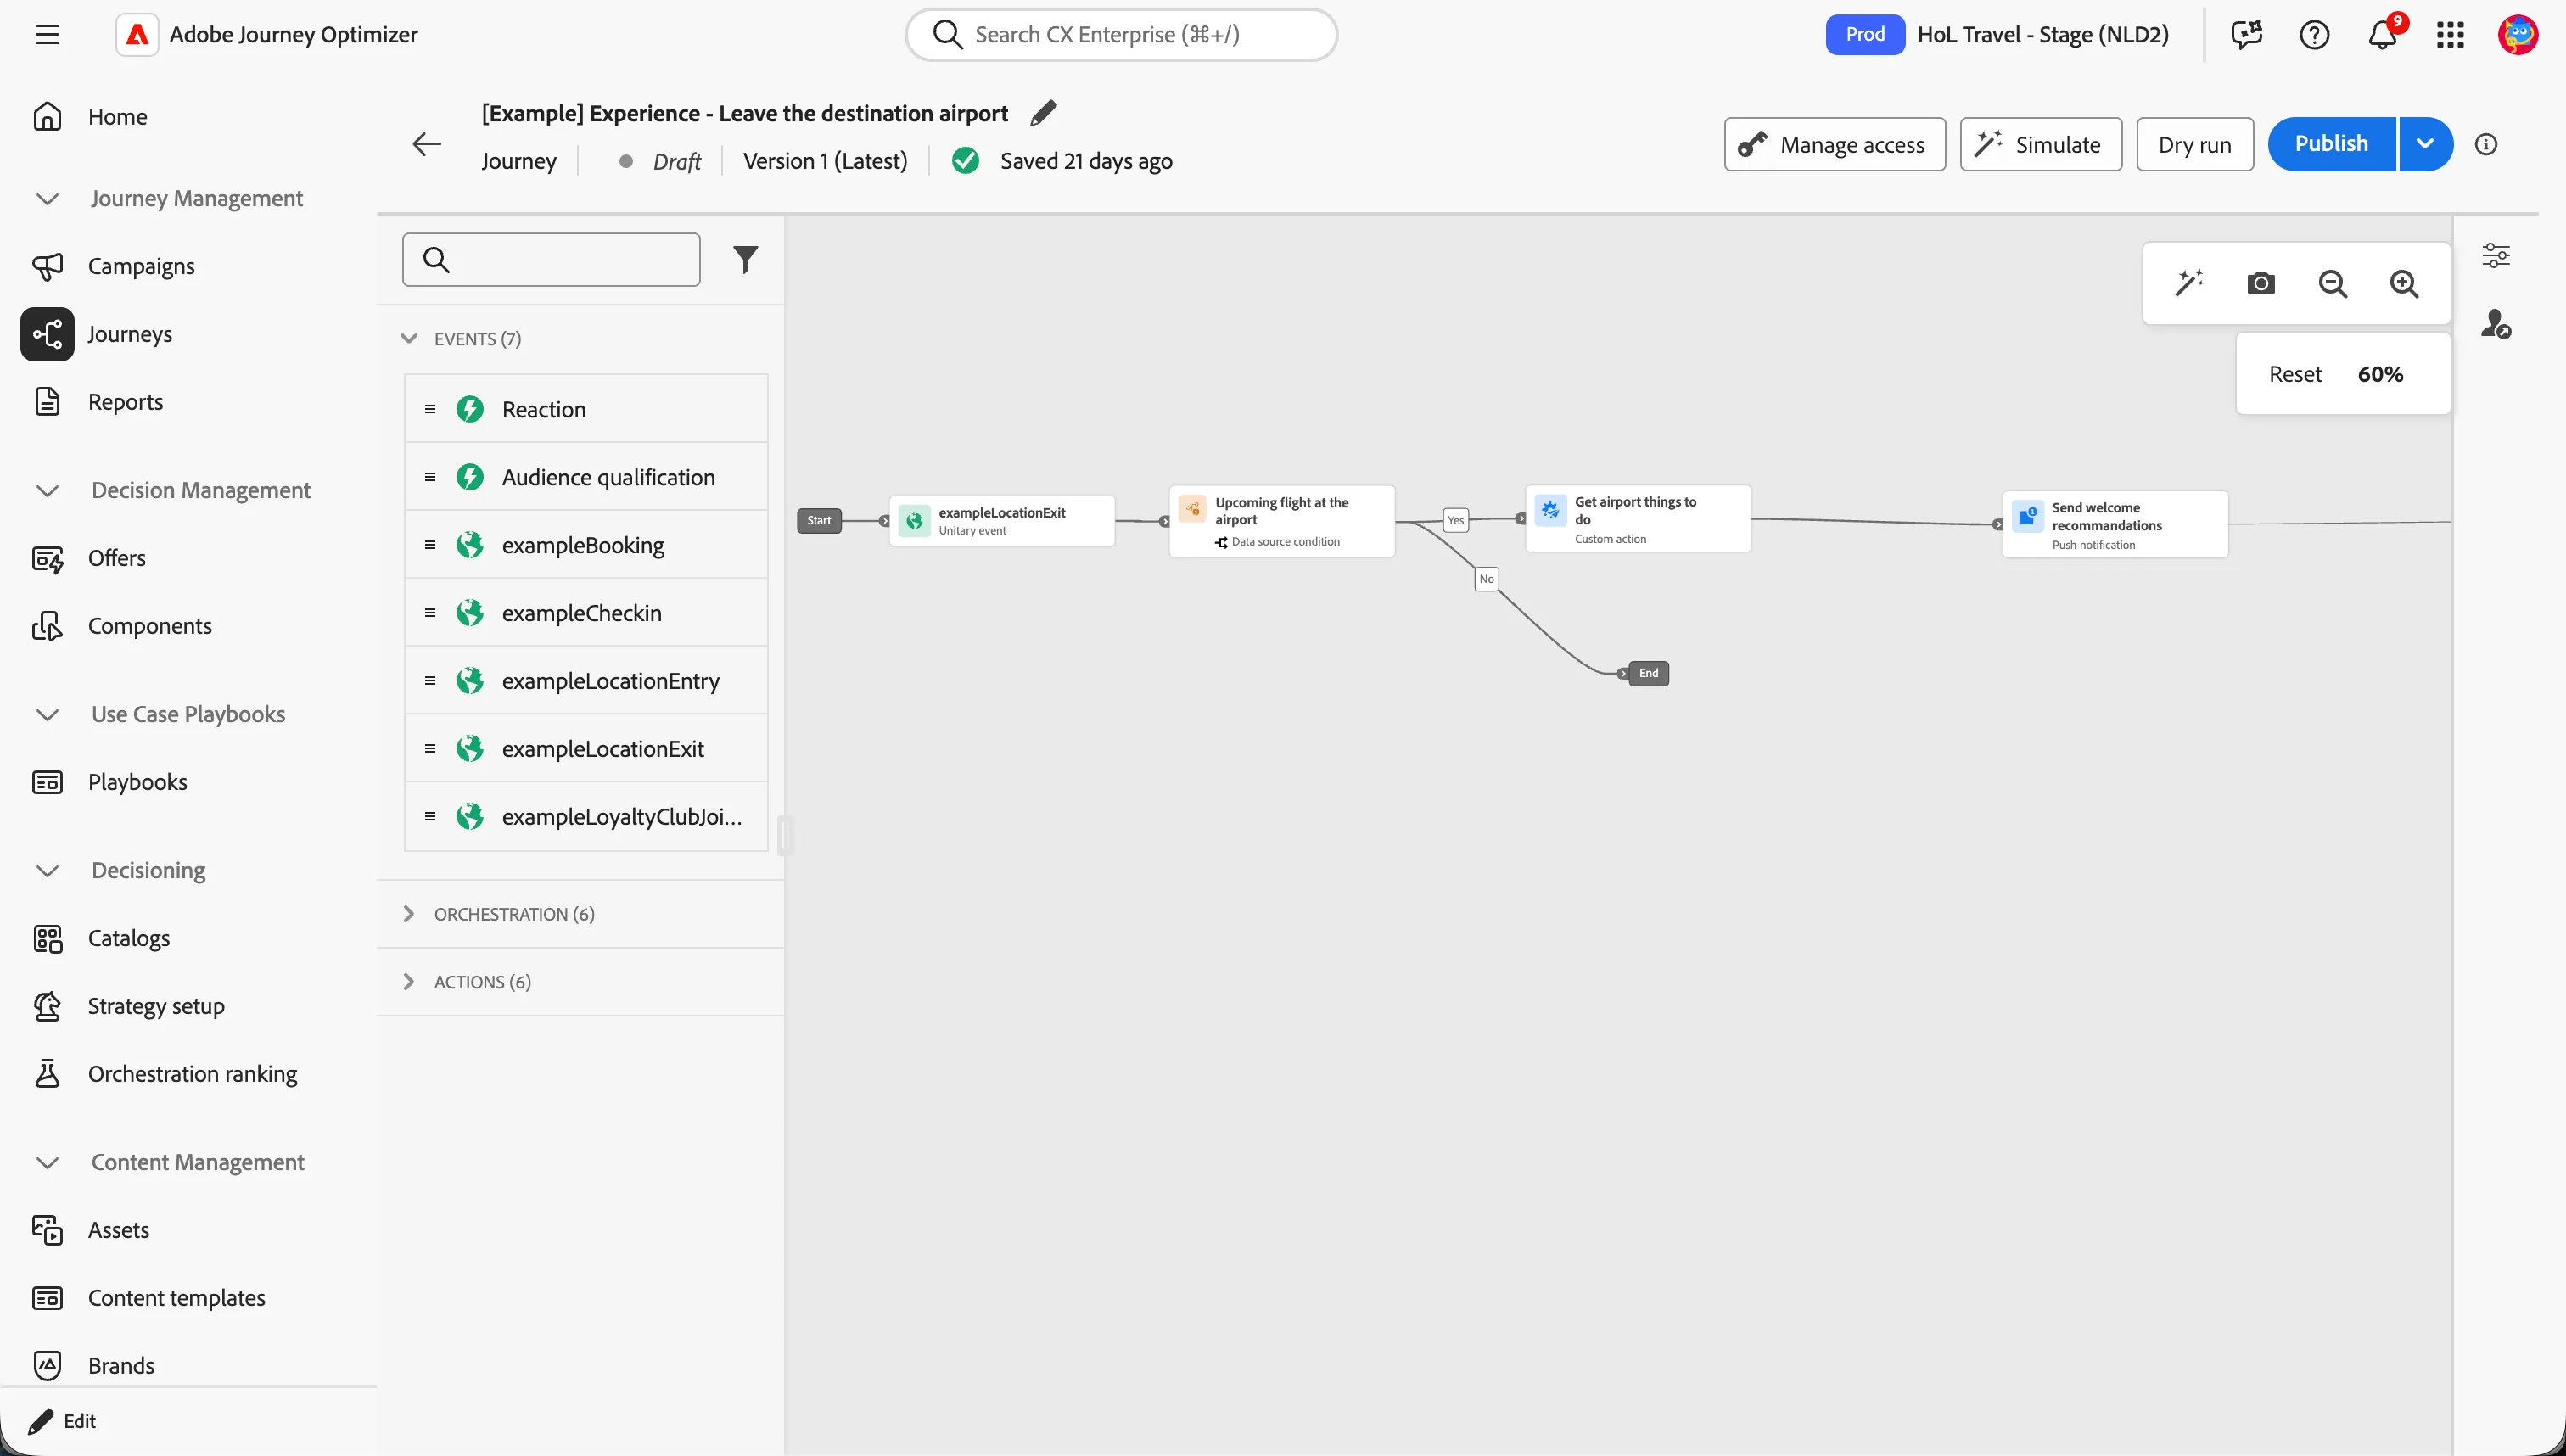
Task: Open the app switcher grid icon
Action: coord(2450,34)
